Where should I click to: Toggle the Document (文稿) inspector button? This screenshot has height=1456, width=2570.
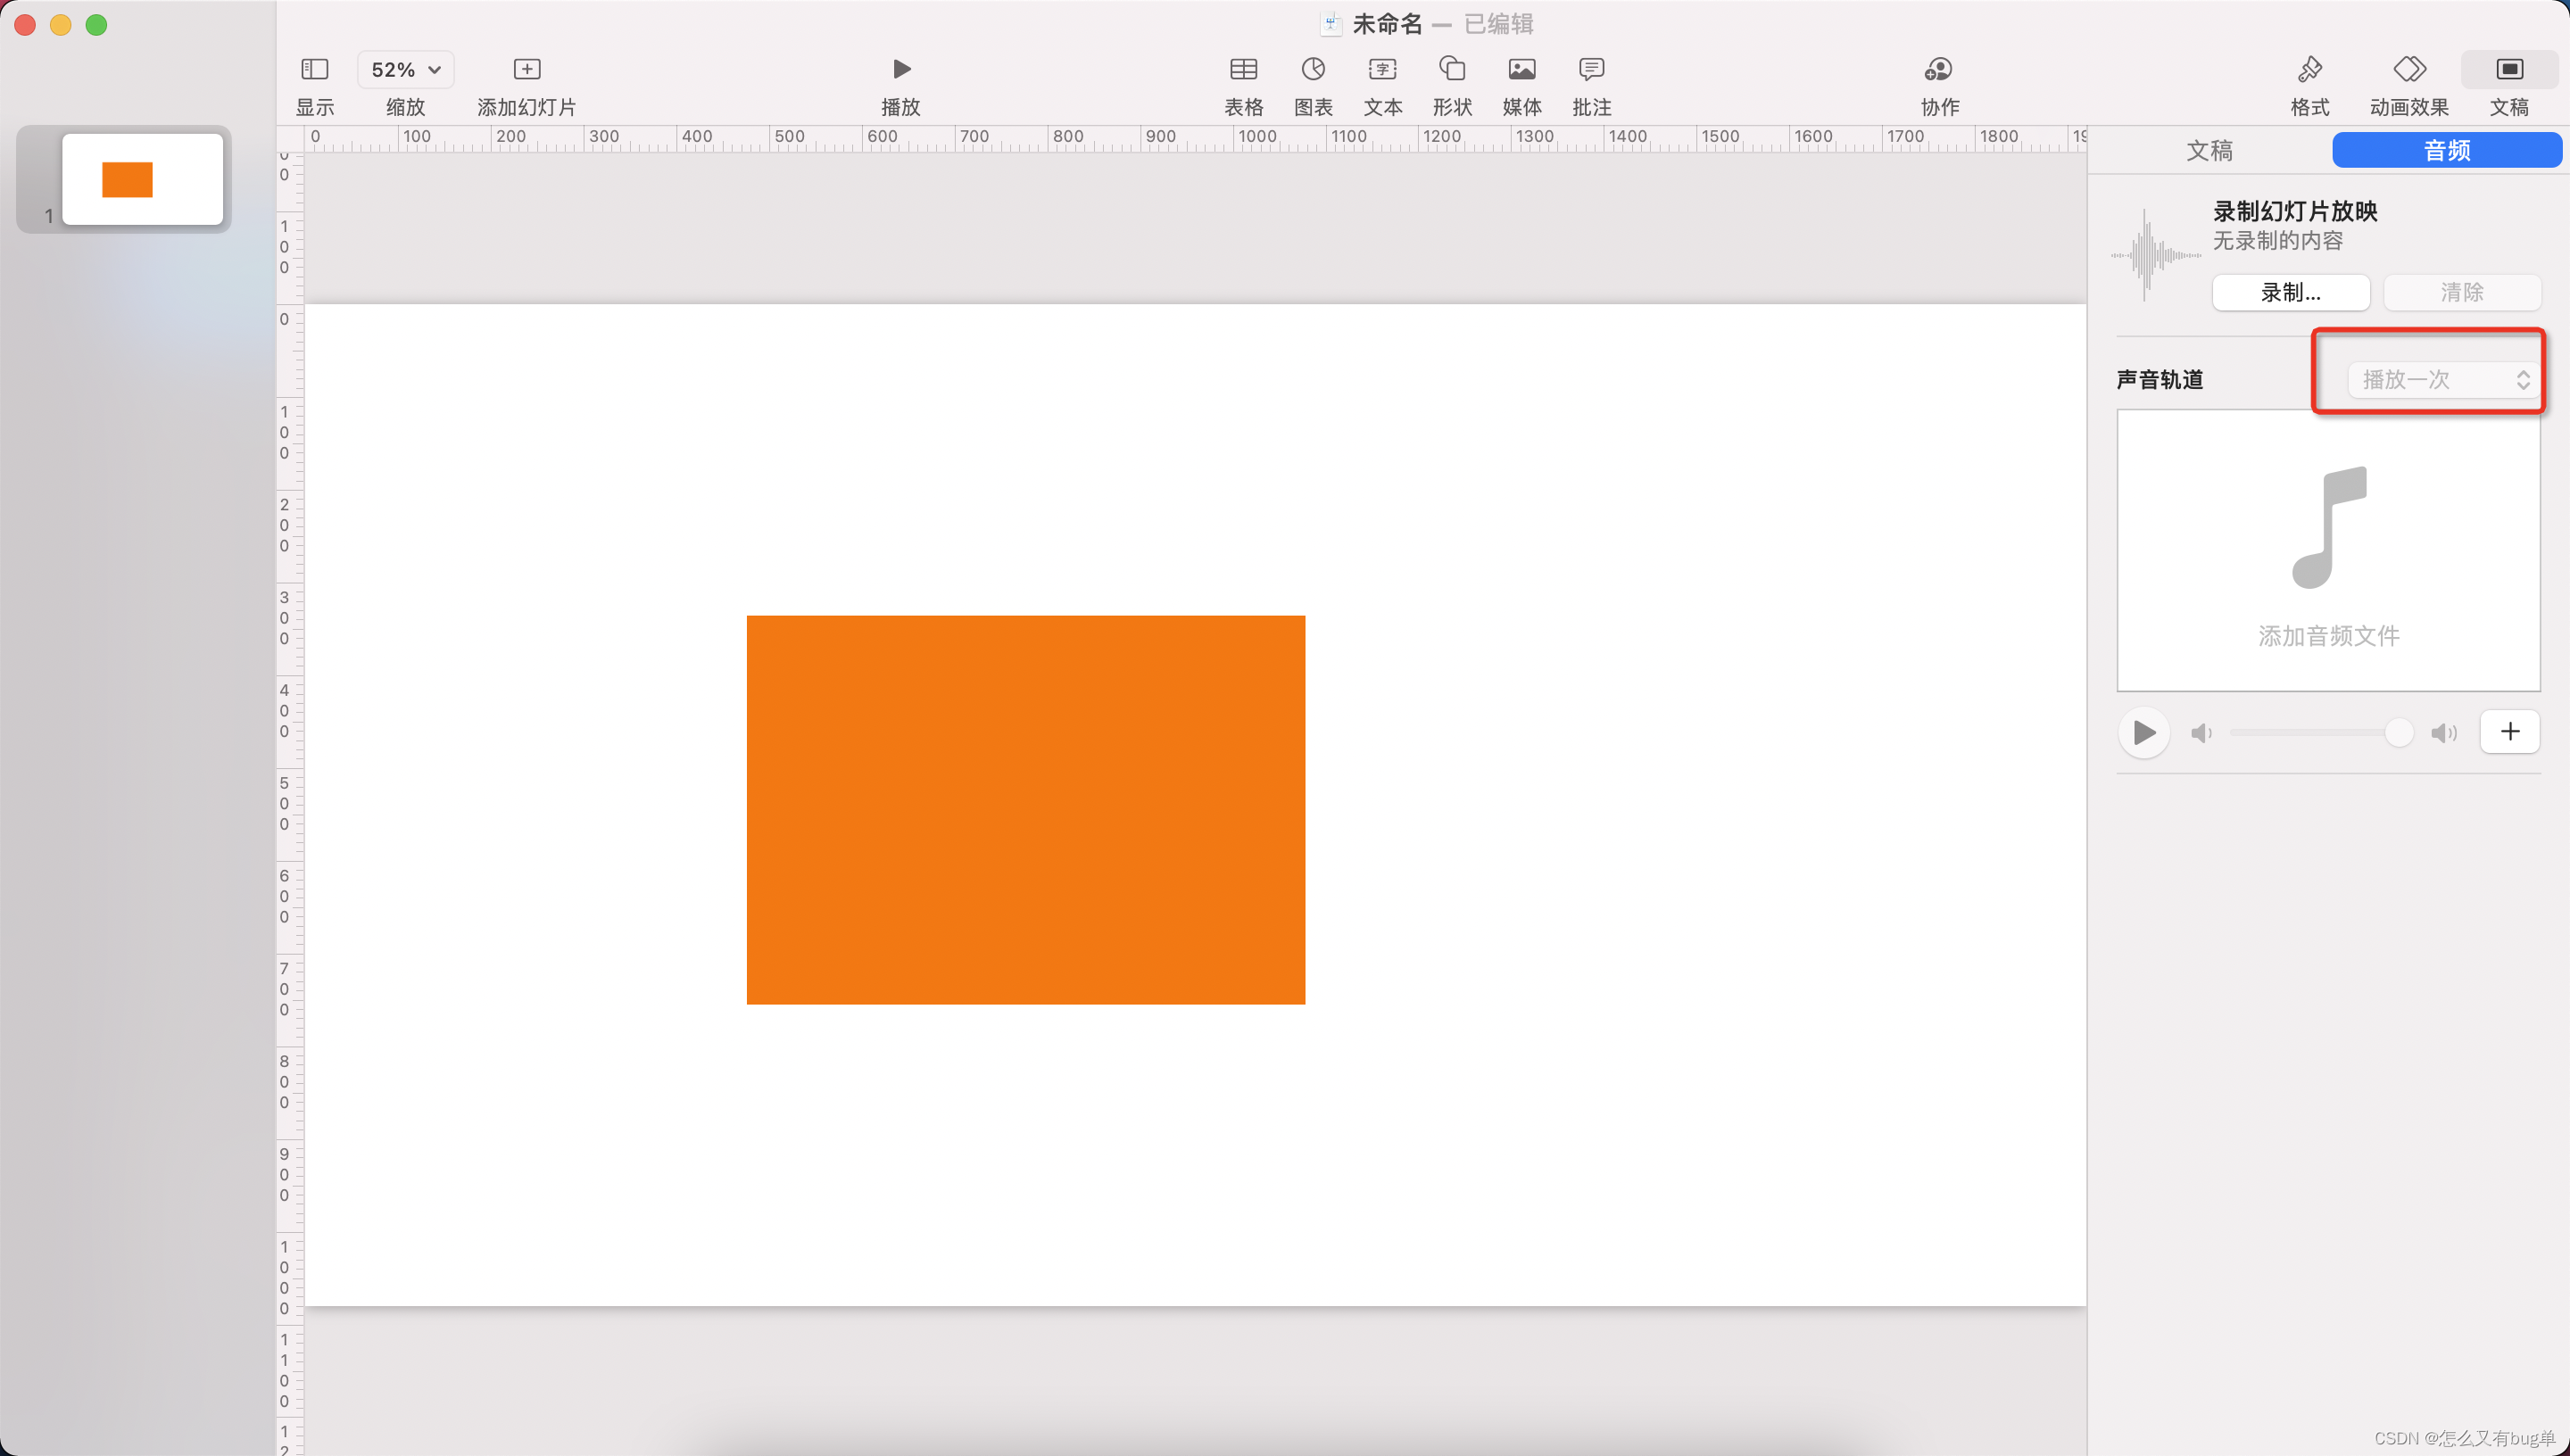(x=2508, y=69)
